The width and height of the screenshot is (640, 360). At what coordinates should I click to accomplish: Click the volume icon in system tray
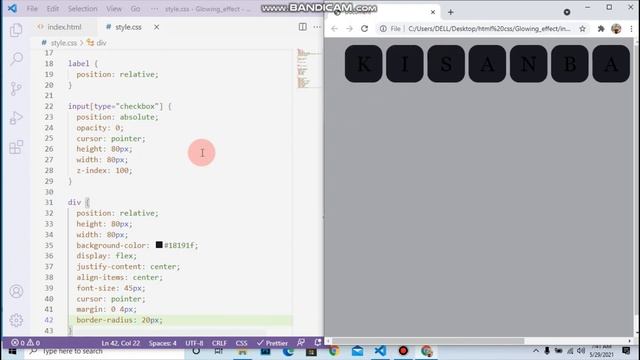pyautogui.click(x=581, y=351)
